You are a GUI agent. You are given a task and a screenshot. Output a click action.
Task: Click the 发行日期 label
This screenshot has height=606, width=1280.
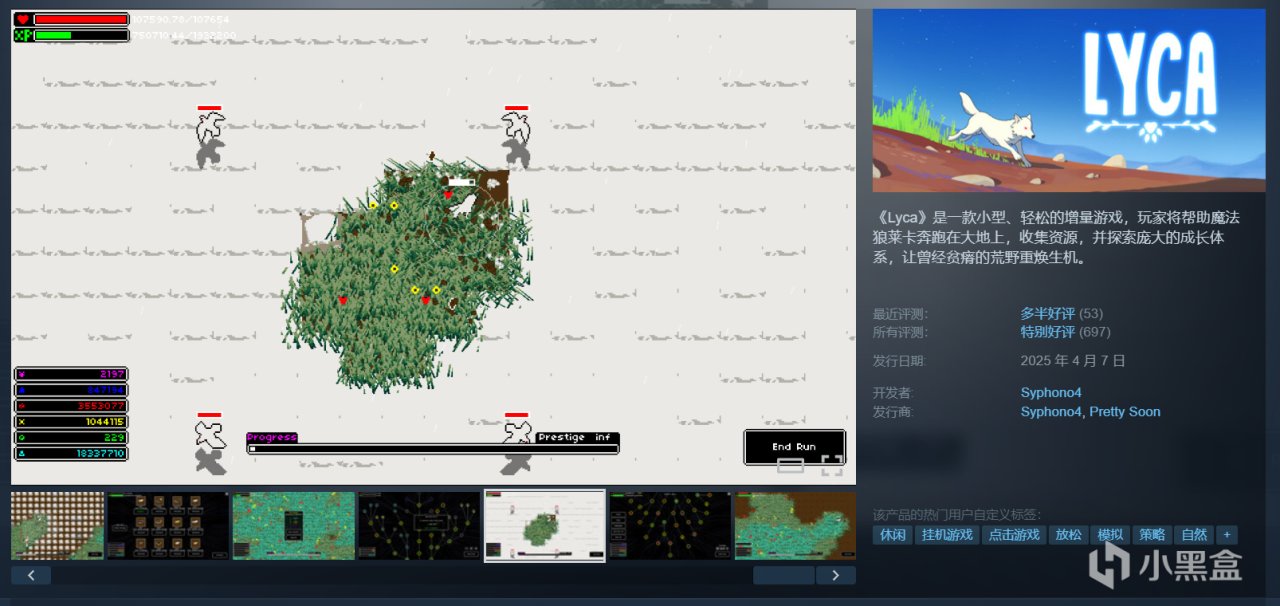click(x=899, y=361)
